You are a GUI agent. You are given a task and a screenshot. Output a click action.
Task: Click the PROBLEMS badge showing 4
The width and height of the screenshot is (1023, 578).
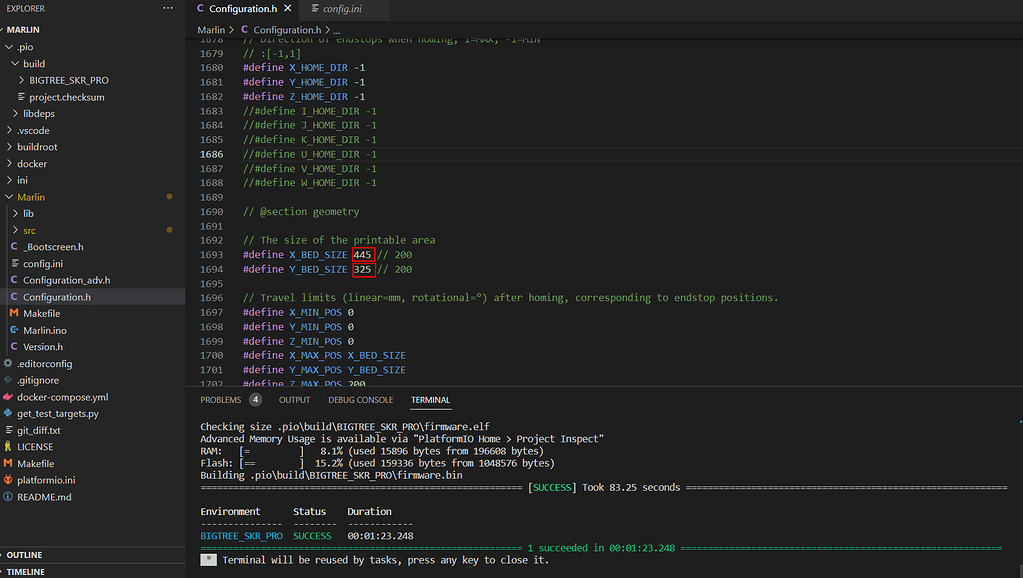click(255, 399)
